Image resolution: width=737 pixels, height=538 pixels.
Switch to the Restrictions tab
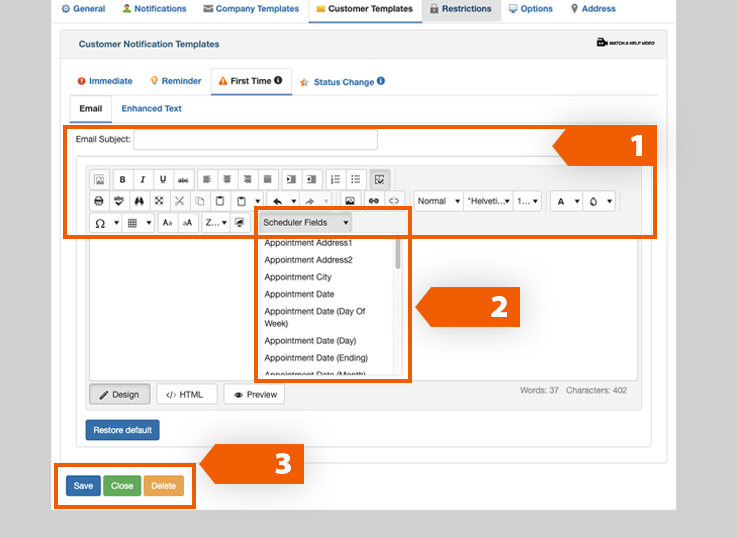click(x=460, y=9)
